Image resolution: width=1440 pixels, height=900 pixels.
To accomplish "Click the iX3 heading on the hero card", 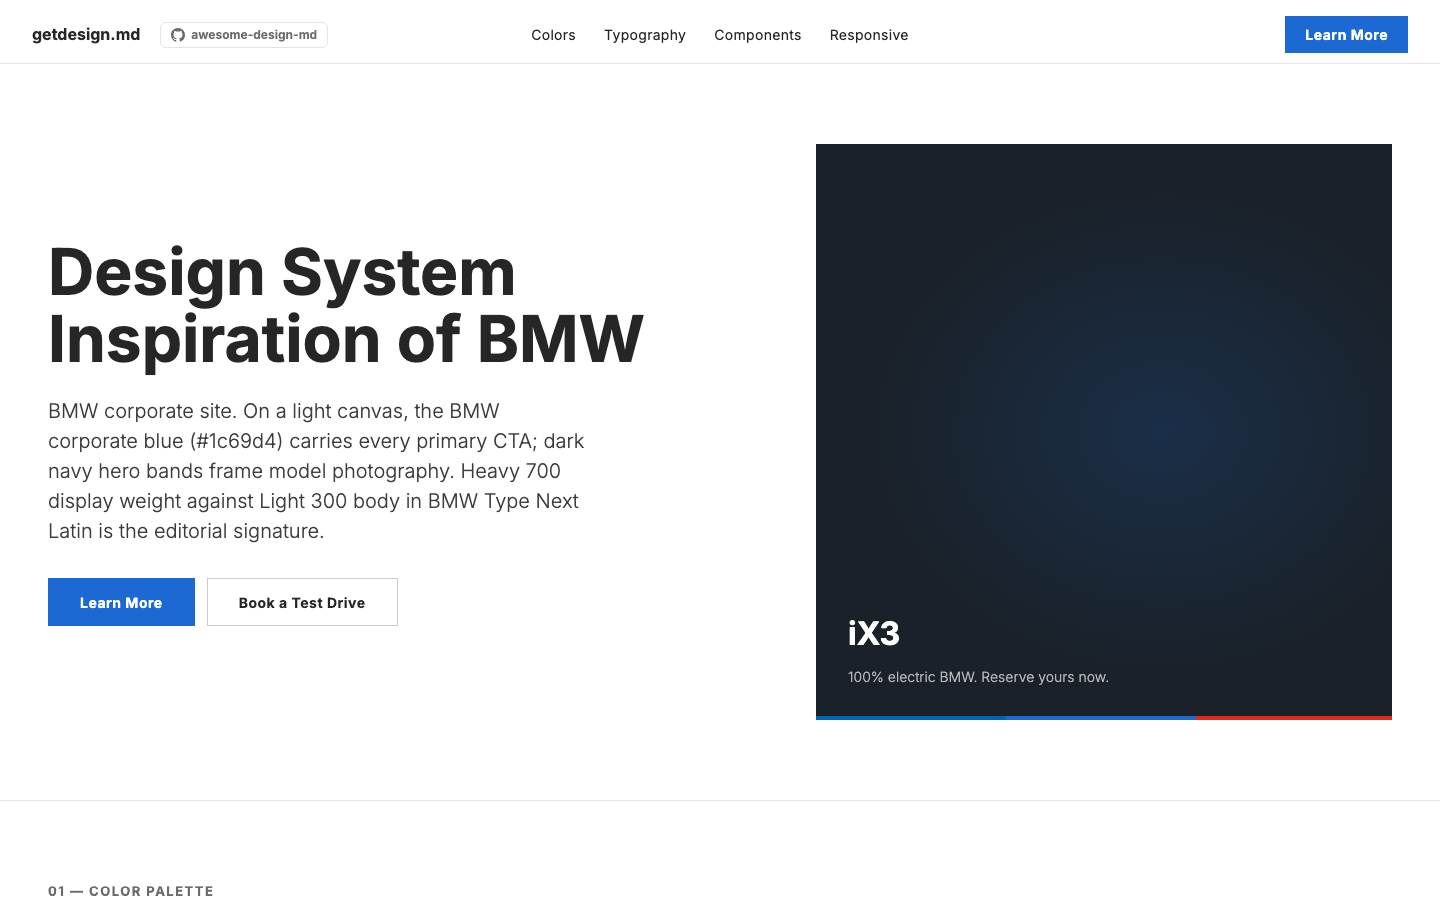I will [874, 633].
